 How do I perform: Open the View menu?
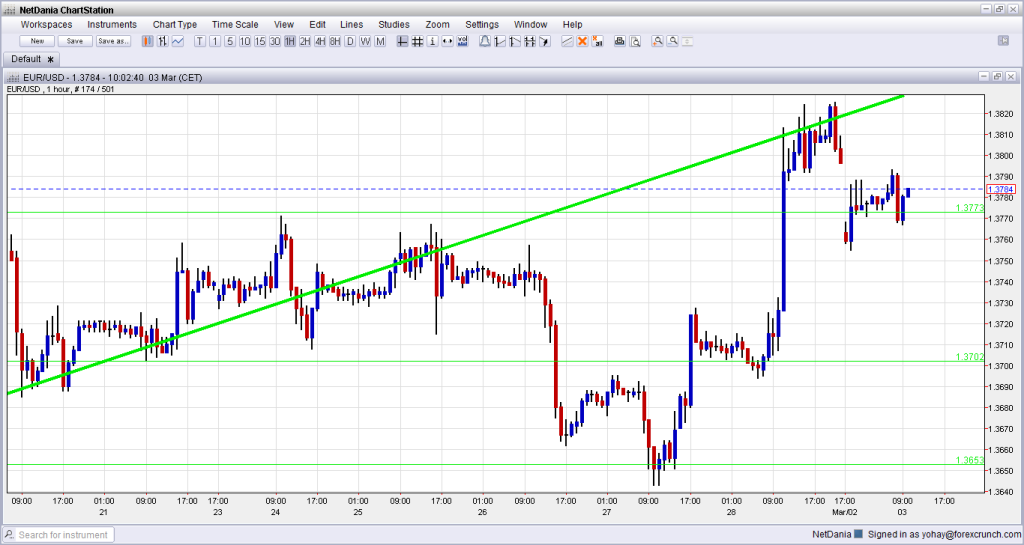point(283,24)
